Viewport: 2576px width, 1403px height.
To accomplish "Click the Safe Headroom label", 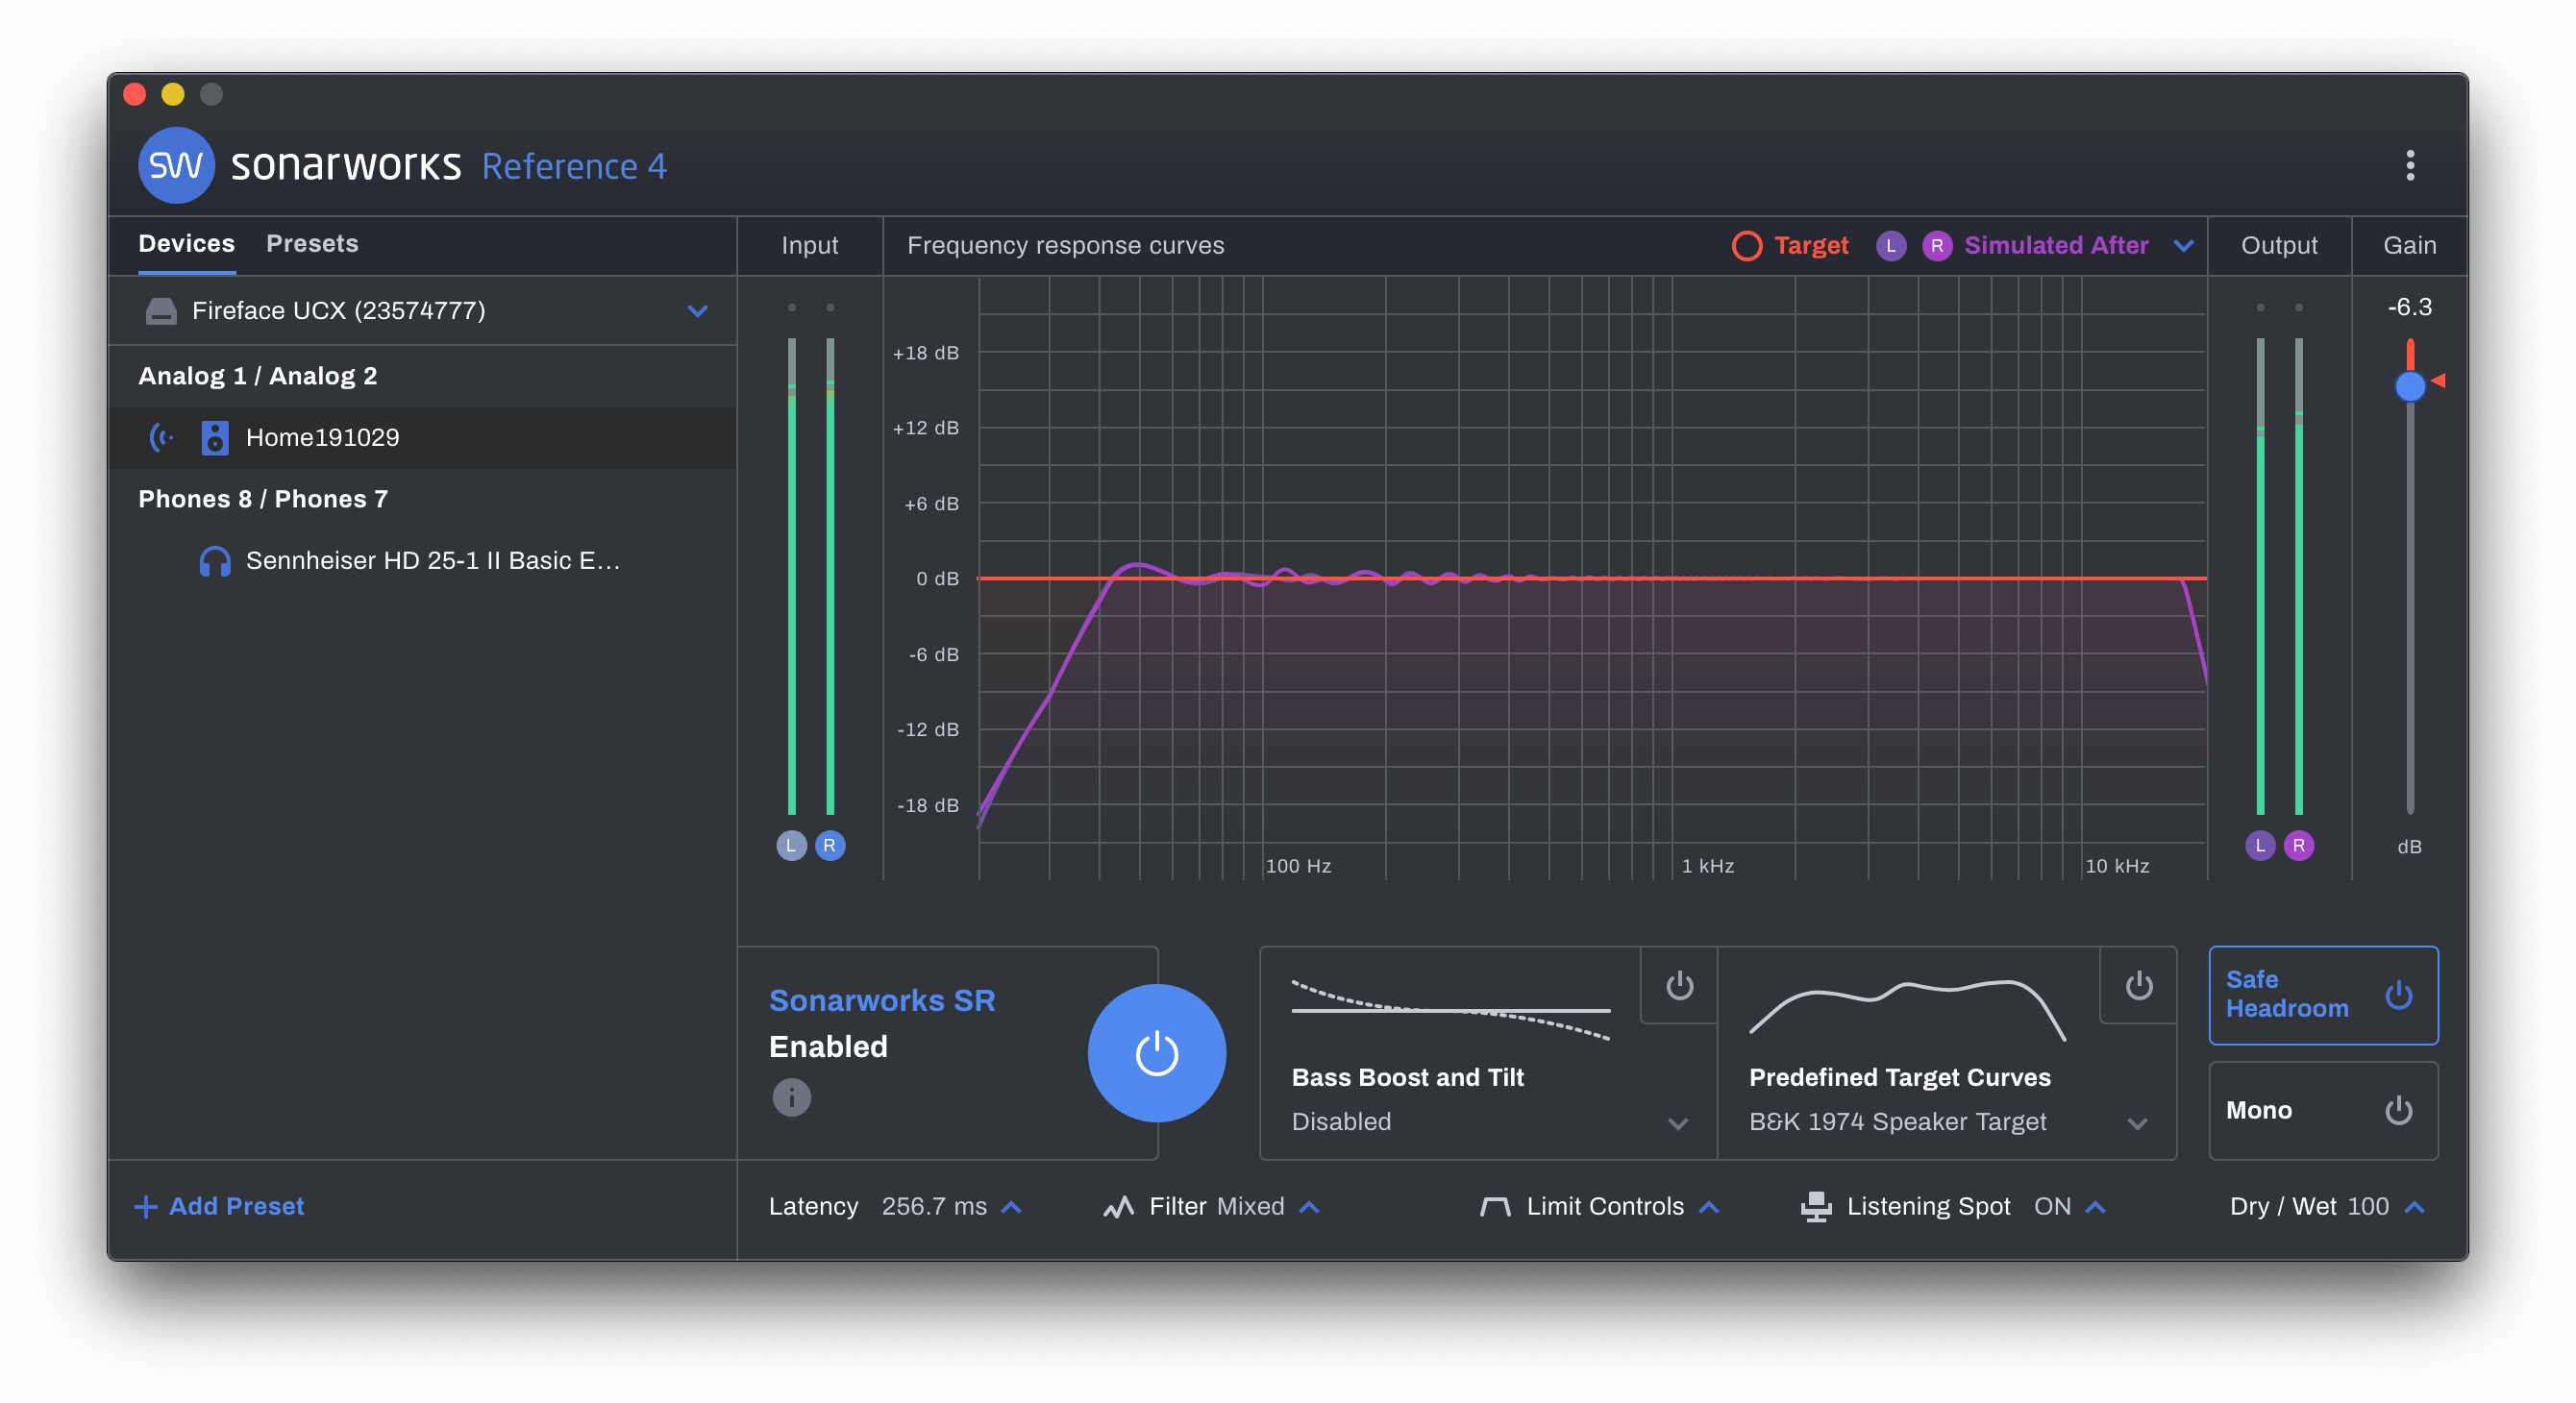I will (2286, 994).
